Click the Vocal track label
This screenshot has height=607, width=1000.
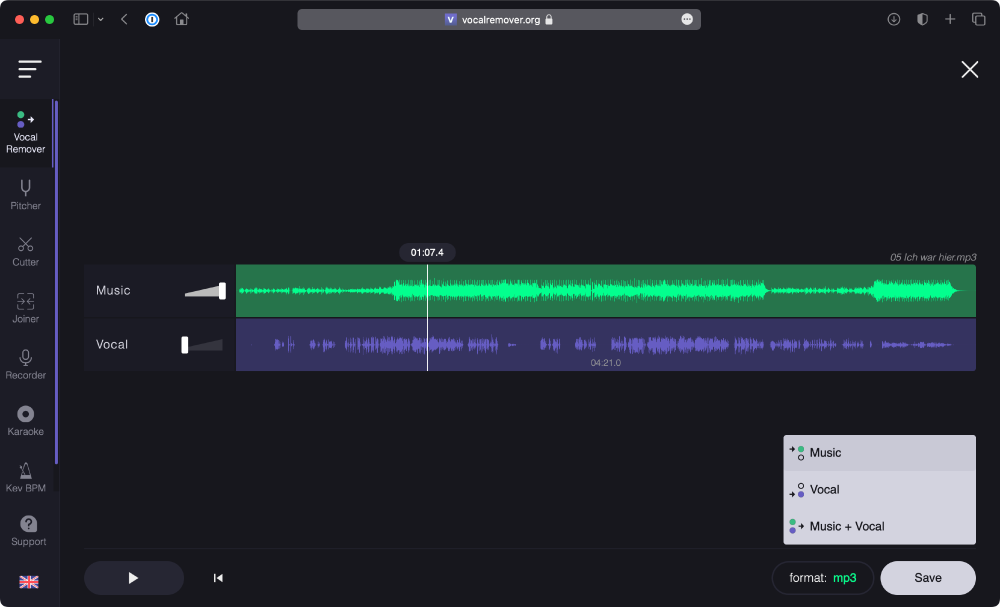pyautogui.click(x=112, y=345)
